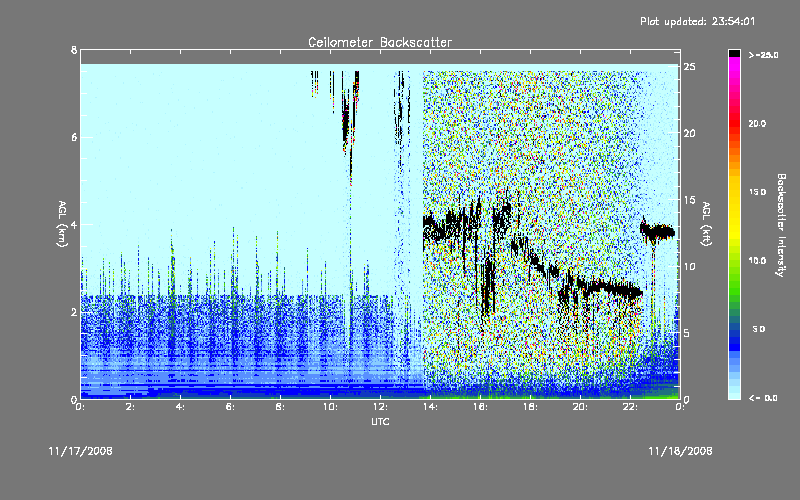Select the "11/17/2008" start date label

tap(81, 451)
